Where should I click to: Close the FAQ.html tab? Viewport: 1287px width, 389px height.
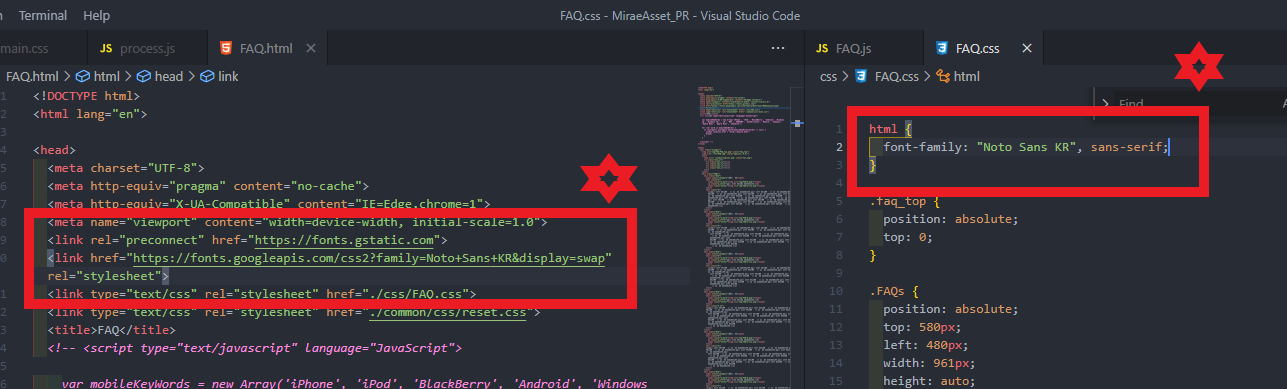[311, 48]
